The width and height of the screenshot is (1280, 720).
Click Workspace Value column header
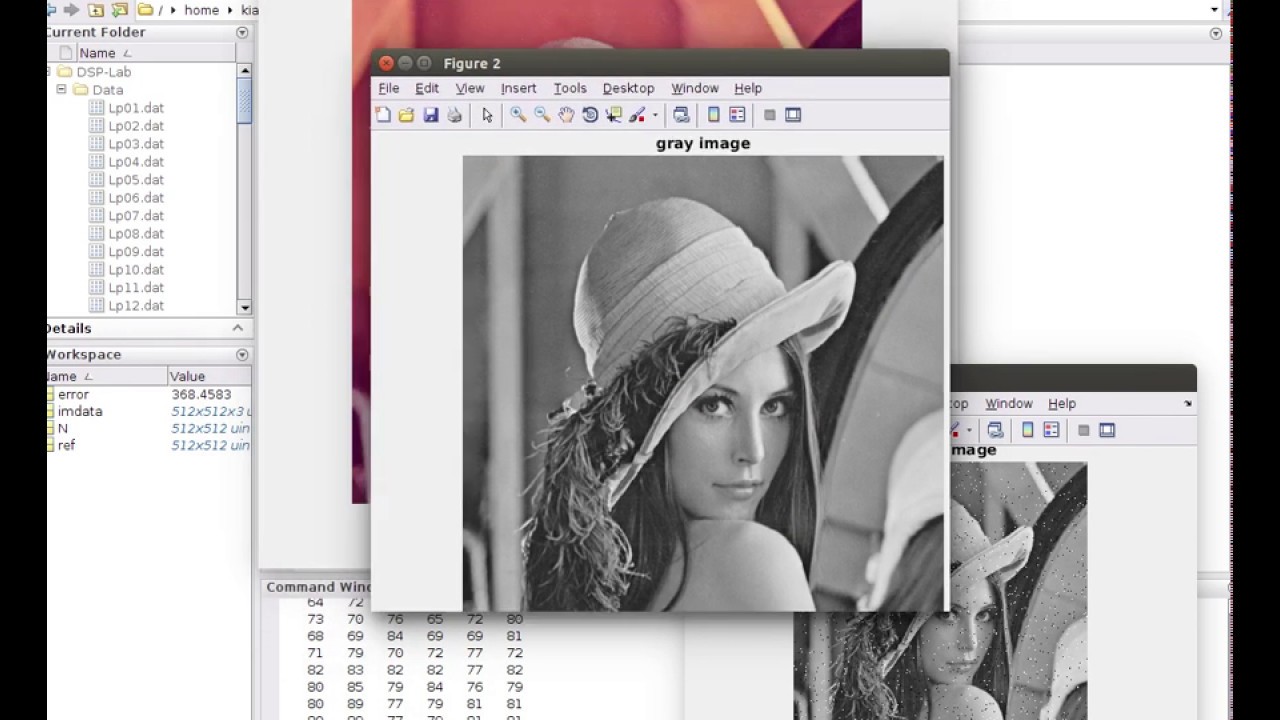point(209,376)
